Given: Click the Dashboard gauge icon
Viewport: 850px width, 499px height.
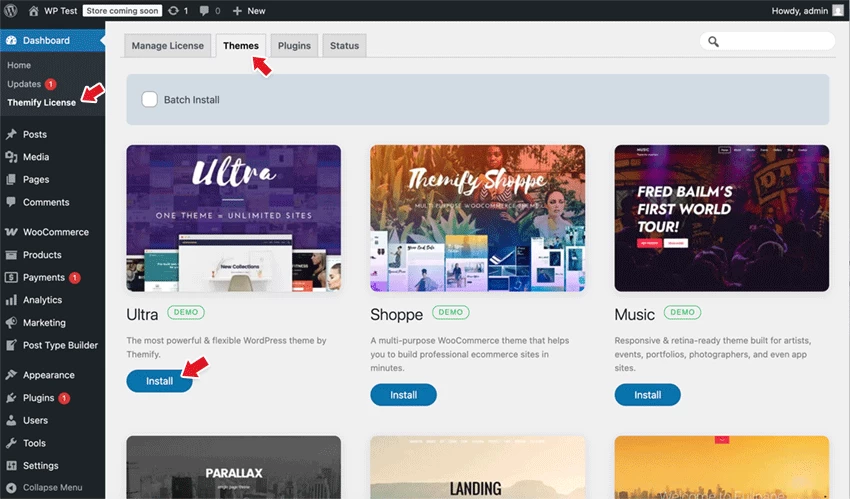Looking at the screenshot, I should tap(11, 40).
